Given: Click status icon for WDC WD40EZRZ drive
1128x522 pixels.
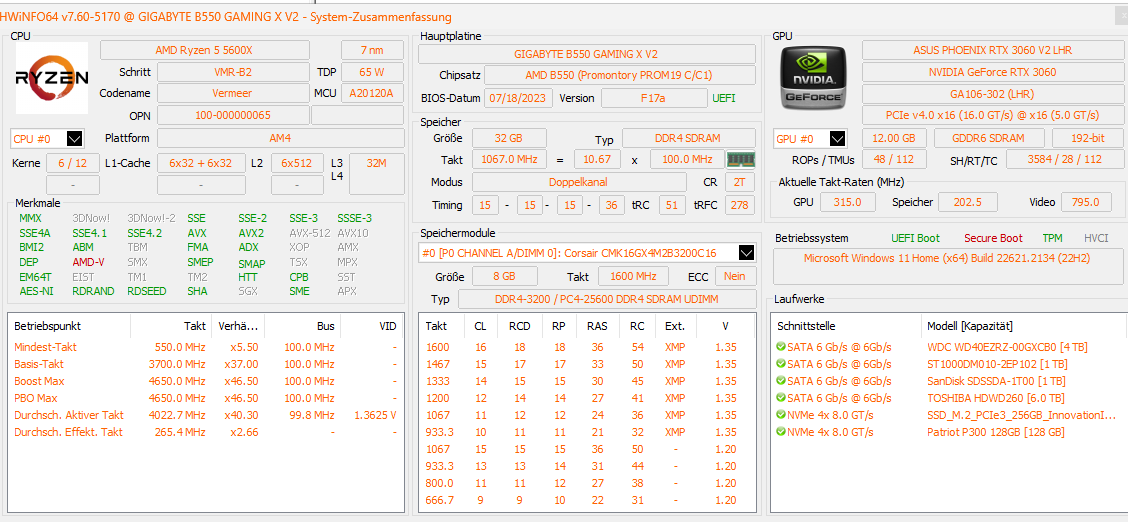Looking at the screenshot, I should (x=781, y=347).
